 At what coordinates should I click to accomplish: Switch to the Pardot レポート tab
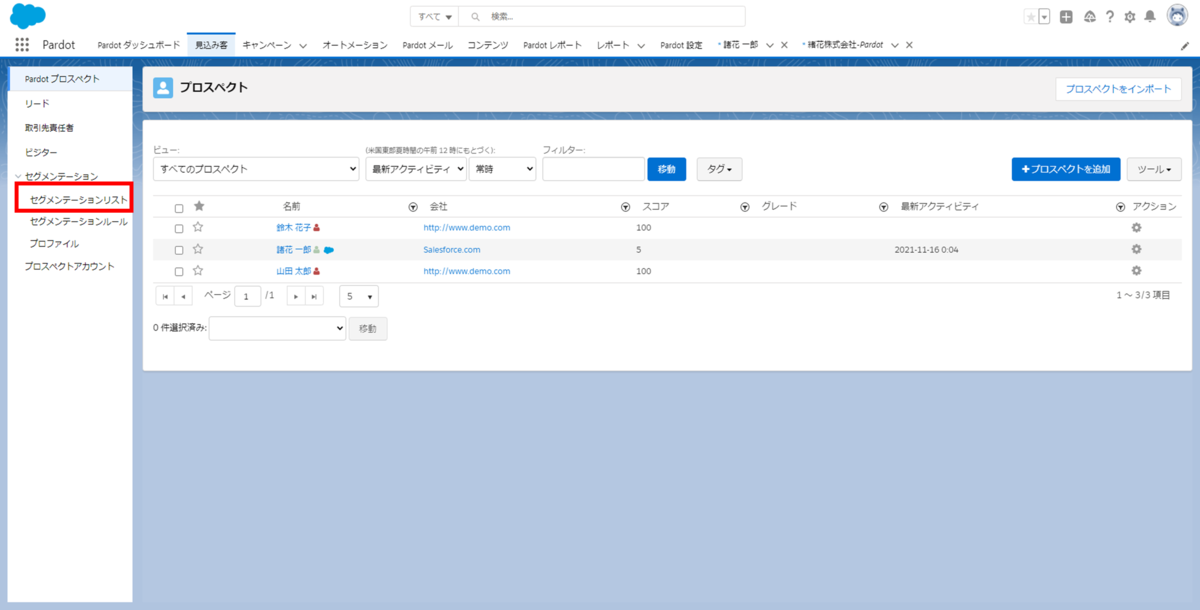tap(552, 45)
